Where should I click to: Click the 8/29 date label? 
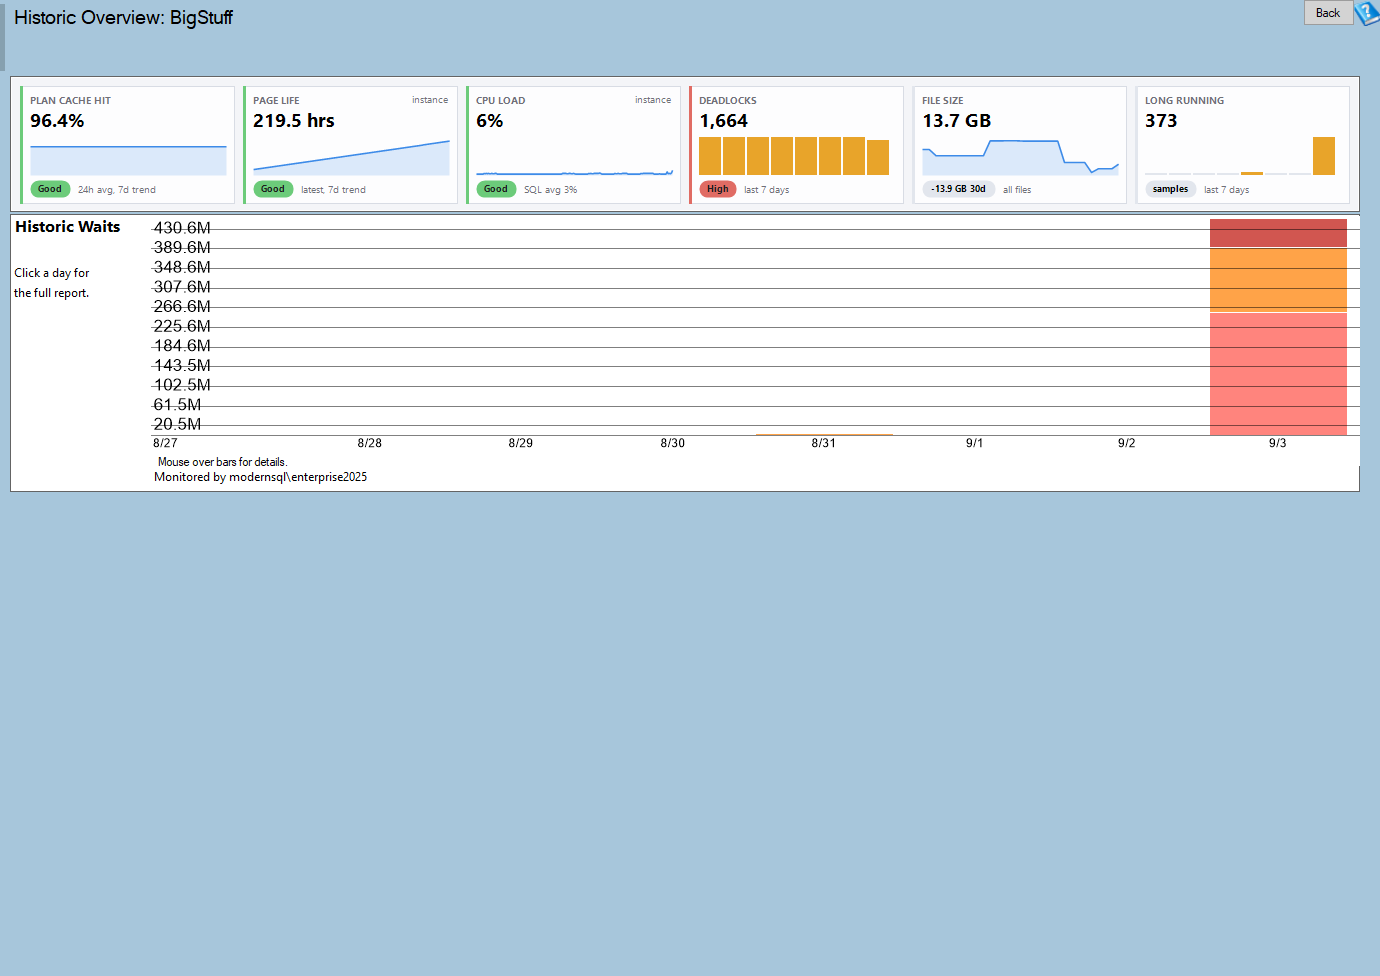point(521,443)
